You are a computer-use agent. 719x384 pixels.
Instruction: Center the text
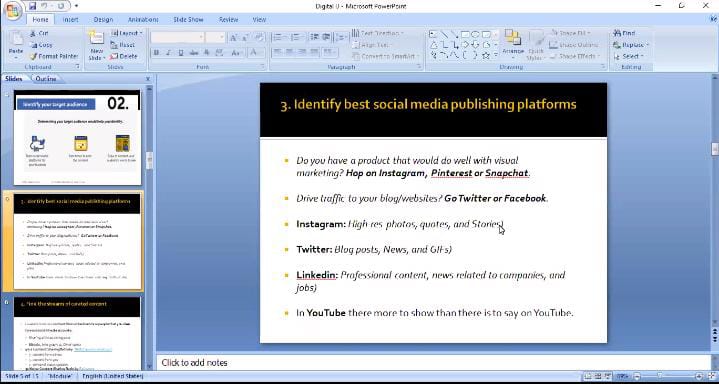290,52
